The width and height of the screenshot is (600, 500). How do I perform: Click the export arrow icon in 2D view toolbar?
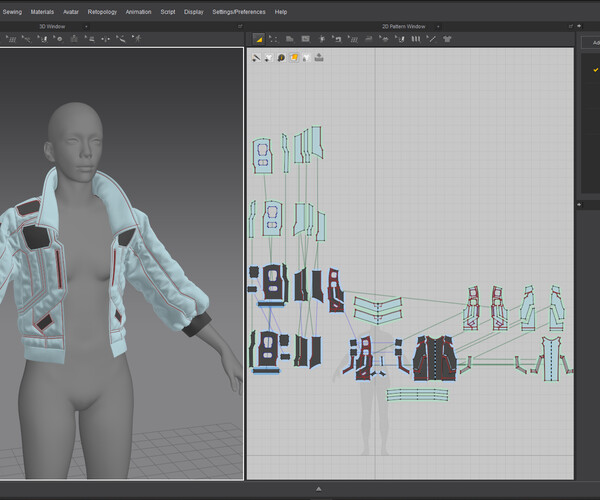tap(318, 58)
